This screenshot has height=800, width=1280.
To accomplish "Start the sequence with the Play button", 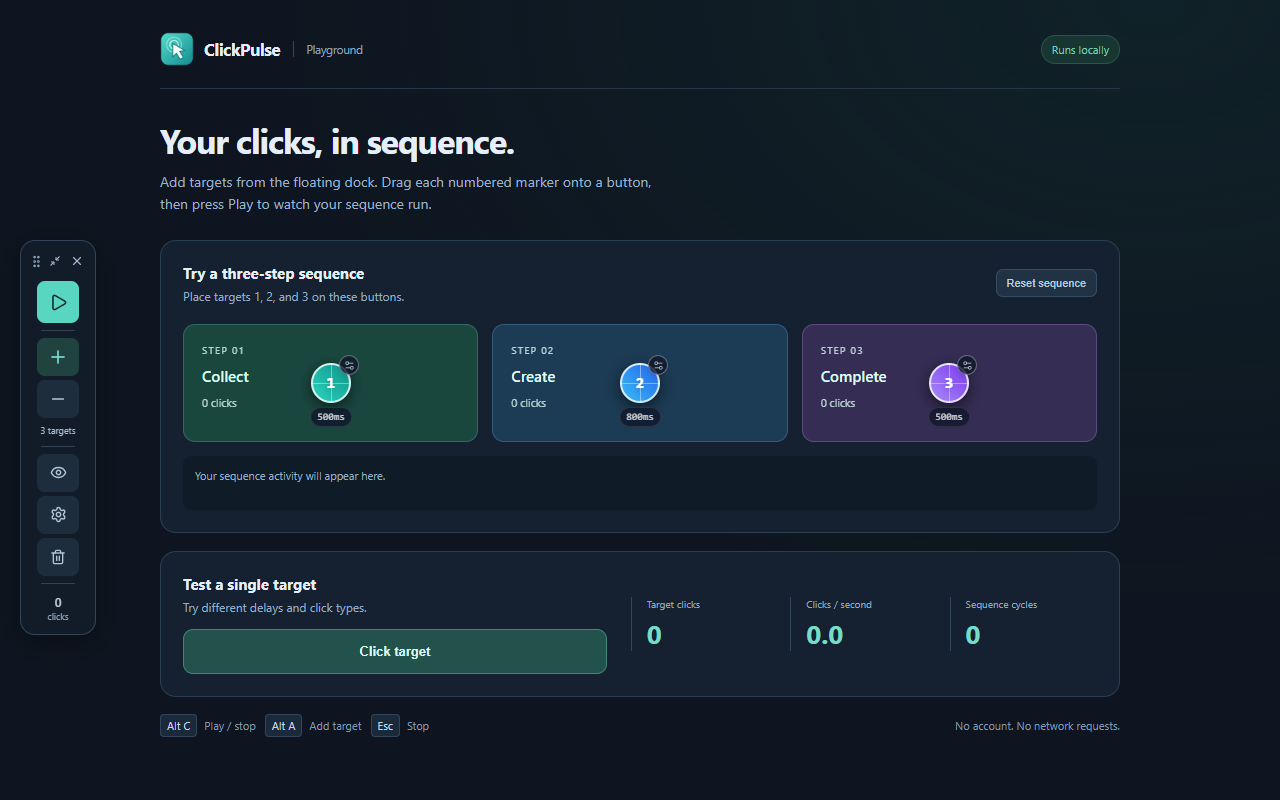I will tap(58, 302).
